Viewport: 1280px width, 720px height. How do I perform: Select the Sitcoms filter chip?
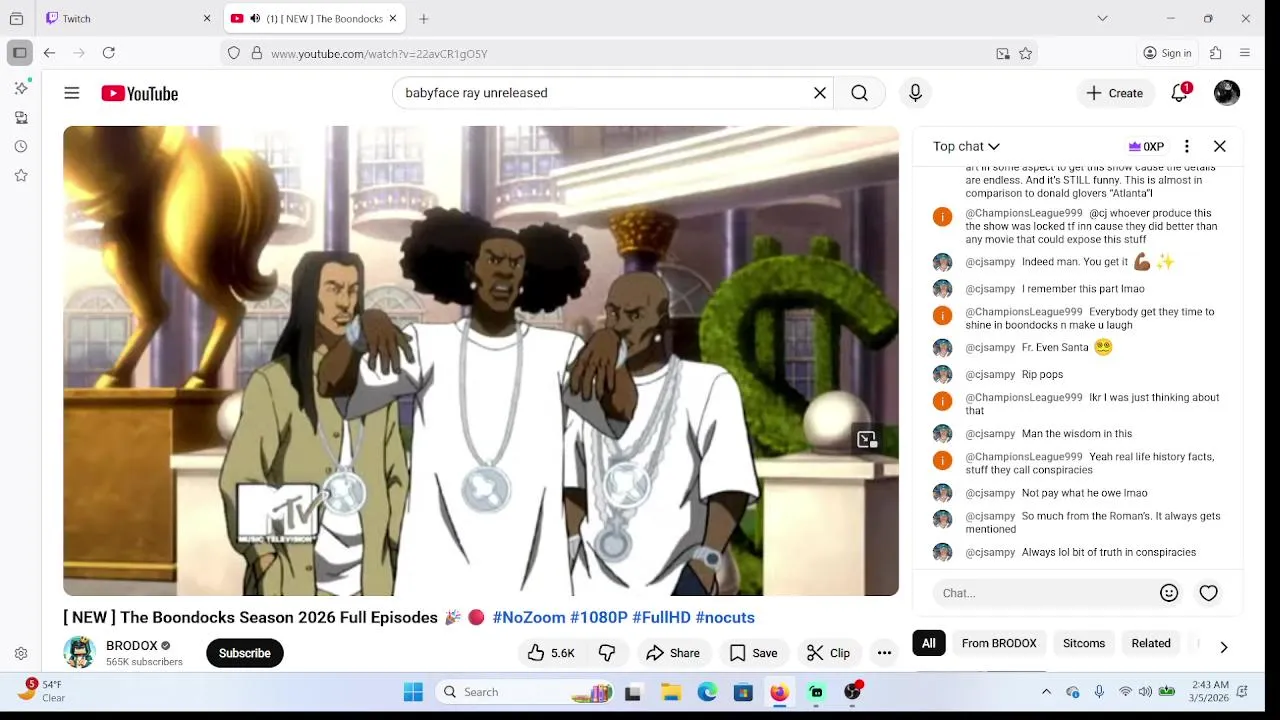click(x=1084, y=643)
